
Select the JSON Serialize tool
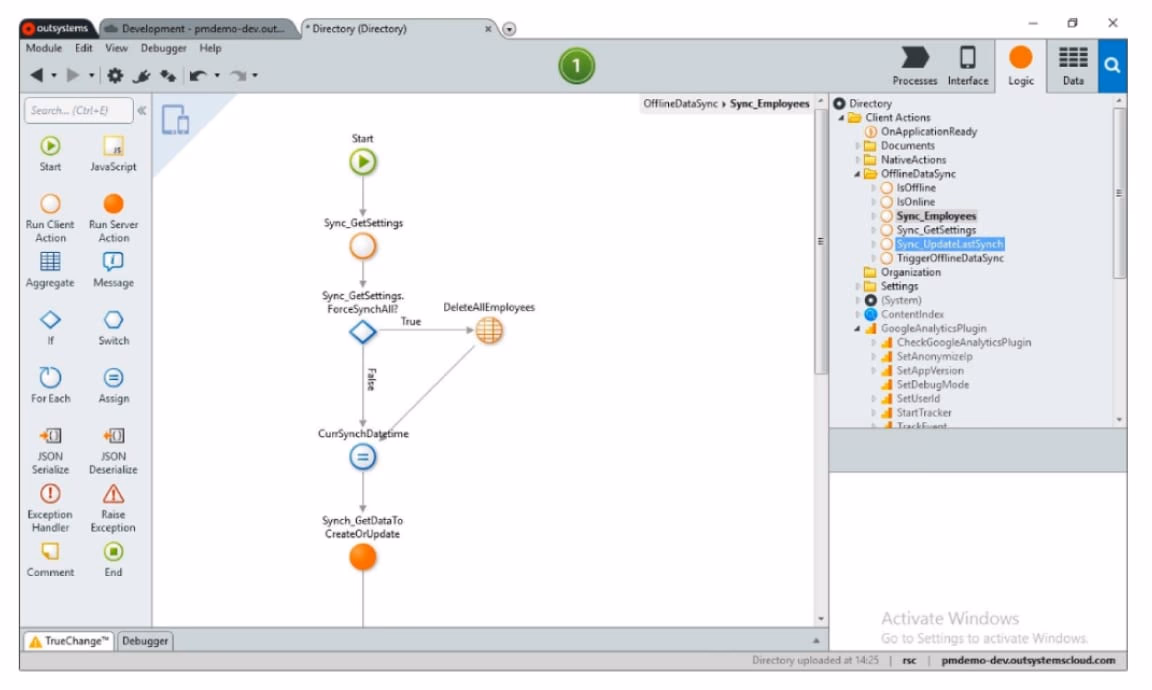pos(50,450)
